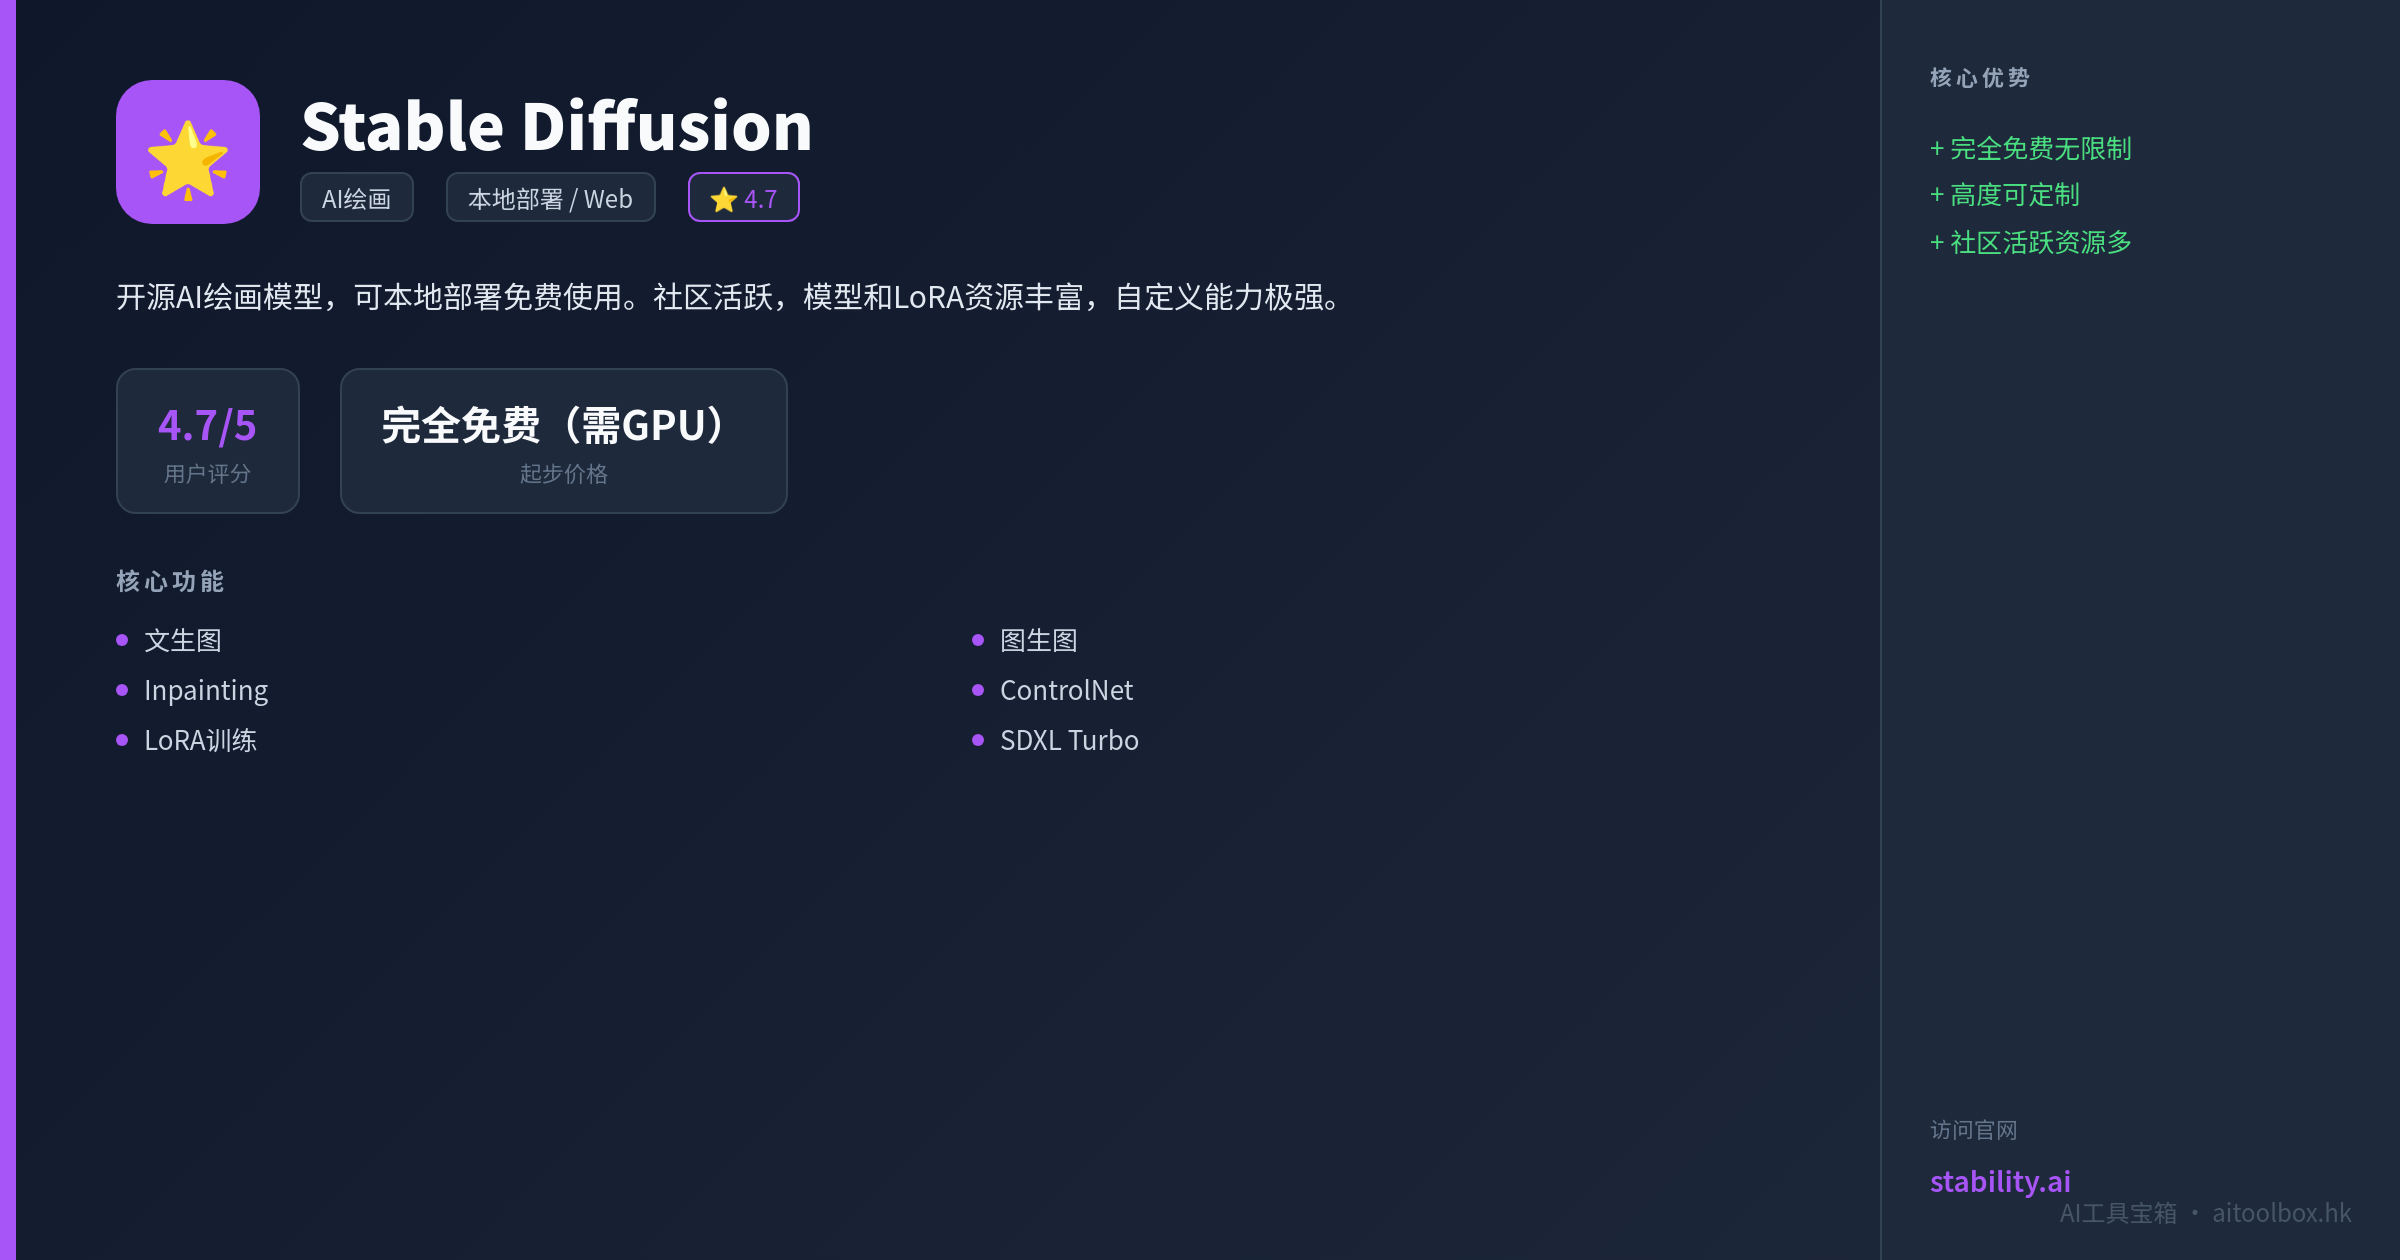Click the bullet icon beside SDXL Turbo
This screenshot has width=2400, height=1260.
click(978, 740)
